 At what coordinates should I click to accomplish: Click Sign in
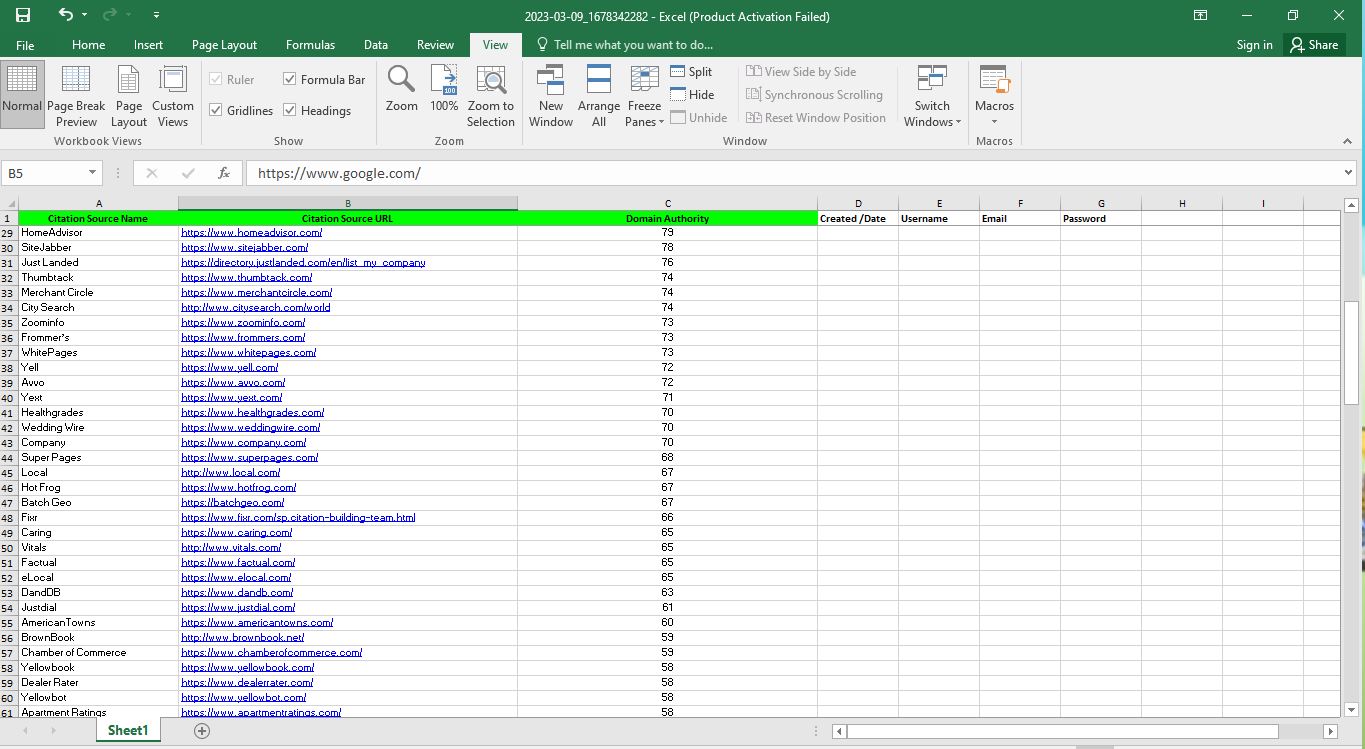[1254, 45]
